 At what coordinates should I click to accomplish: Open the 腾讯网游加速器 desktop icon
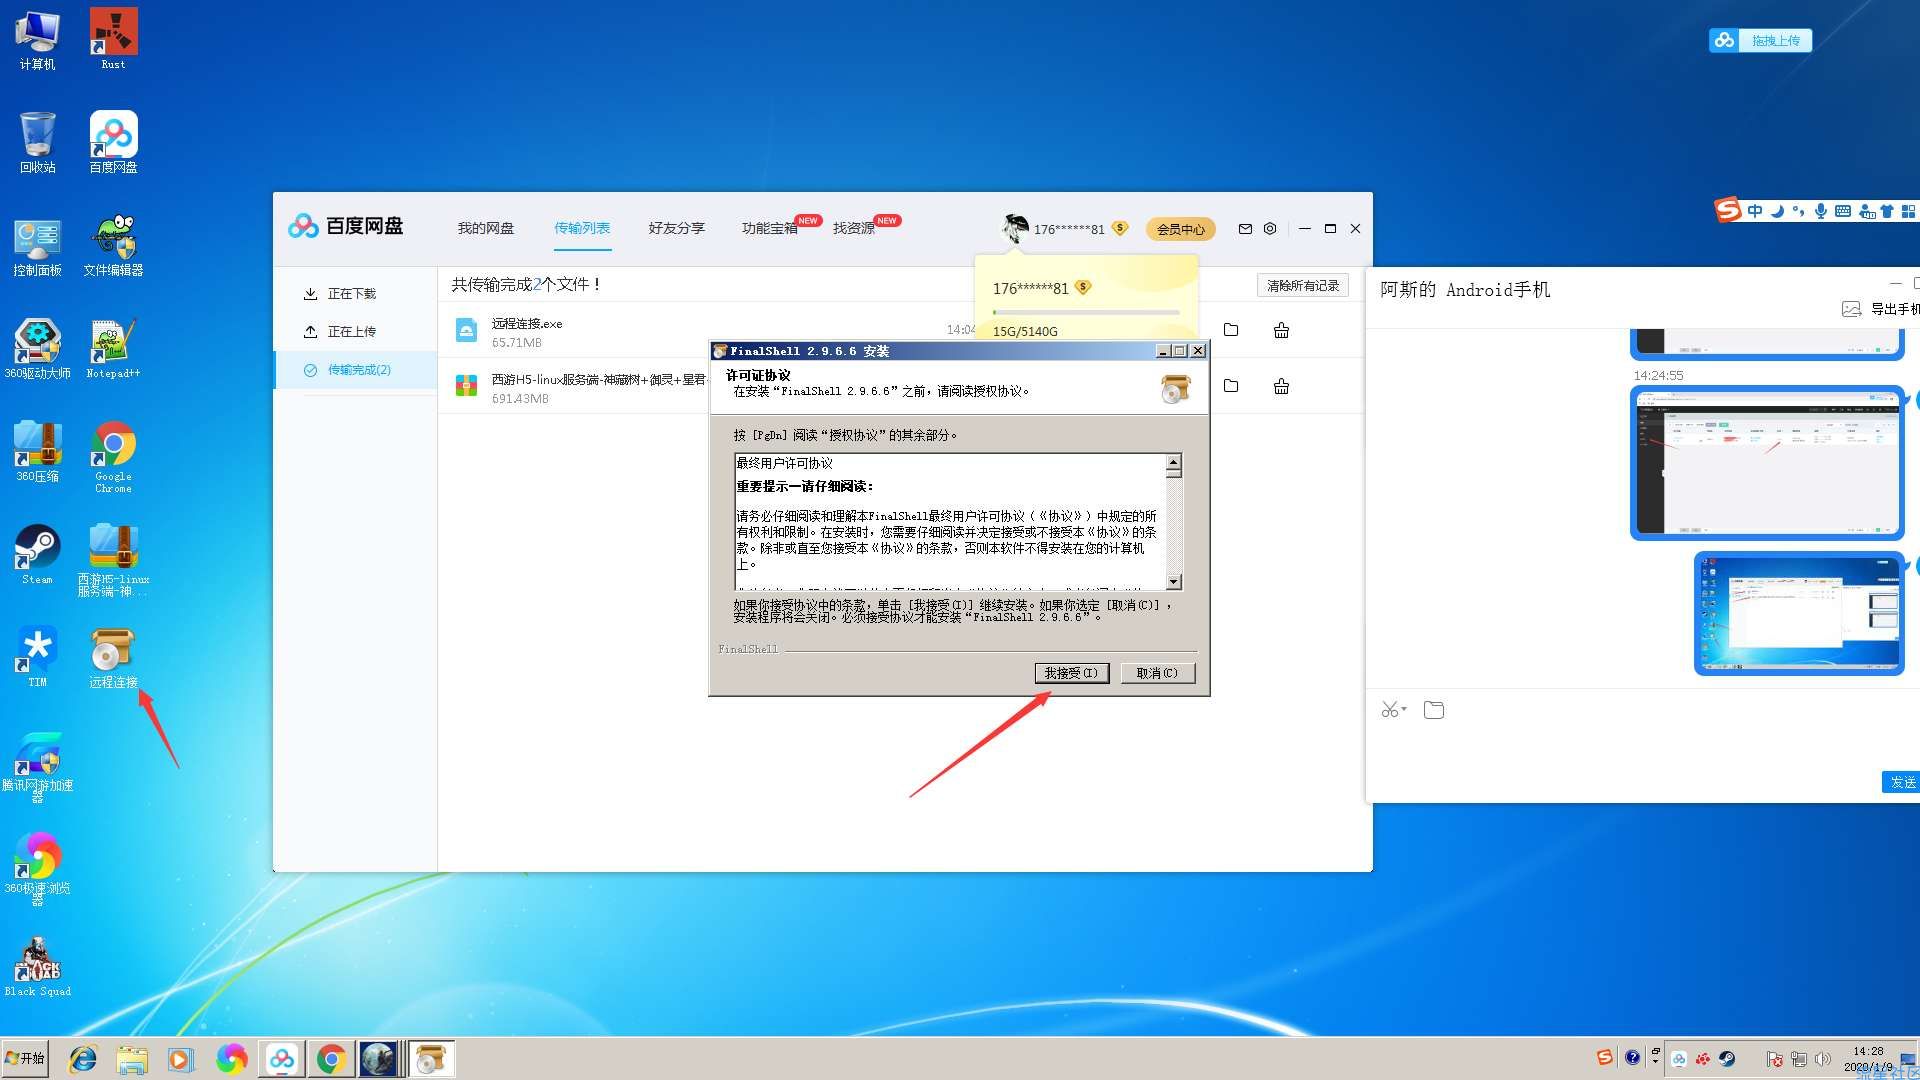(37, 767)
